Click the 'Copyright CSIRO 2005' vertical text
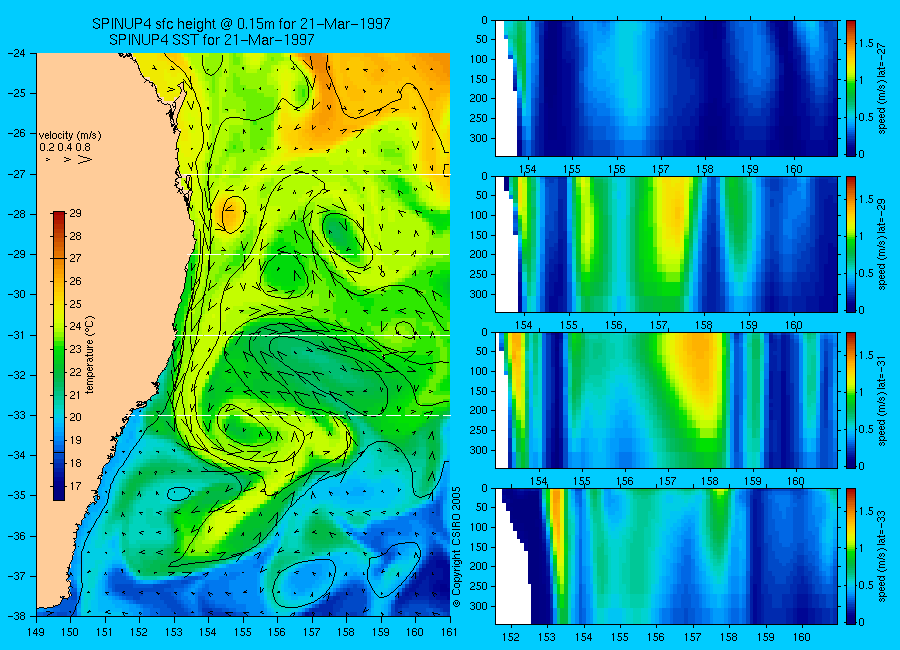Viewport: 900px width, 650px height. tap(457, 547)
